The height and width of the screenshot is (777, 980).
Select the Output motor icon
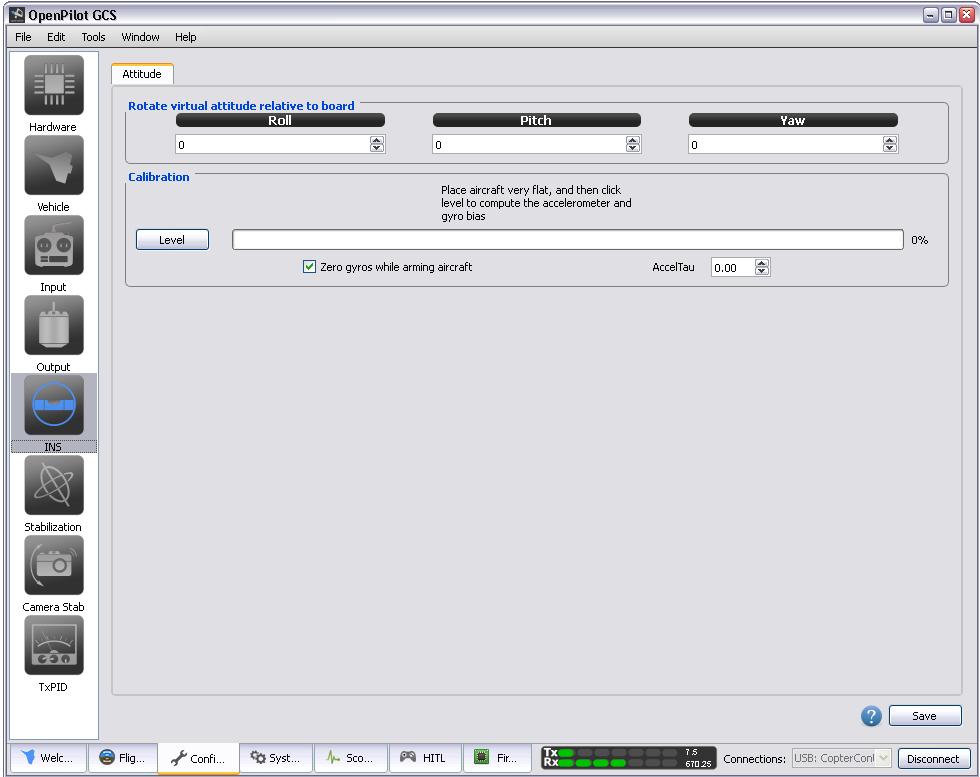point(54,326)
